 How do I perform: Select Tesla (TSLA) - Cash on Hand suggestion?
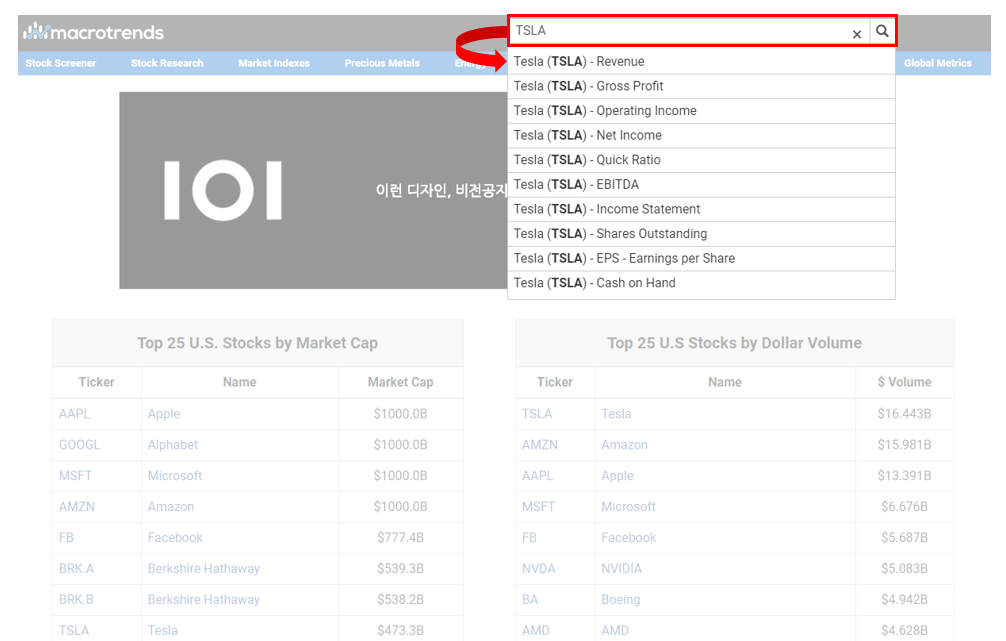click(701, 283)
